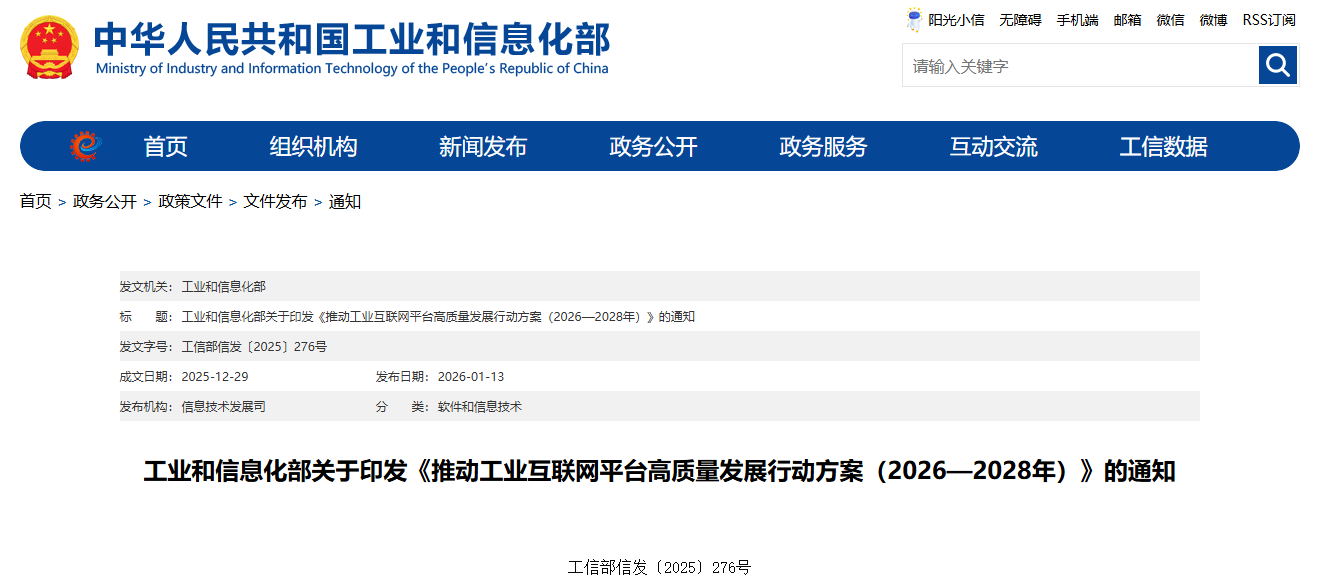This screenshot has height=587, width=1319.
Task: Open the 政务公开 menu
Action: pos(651,146)
